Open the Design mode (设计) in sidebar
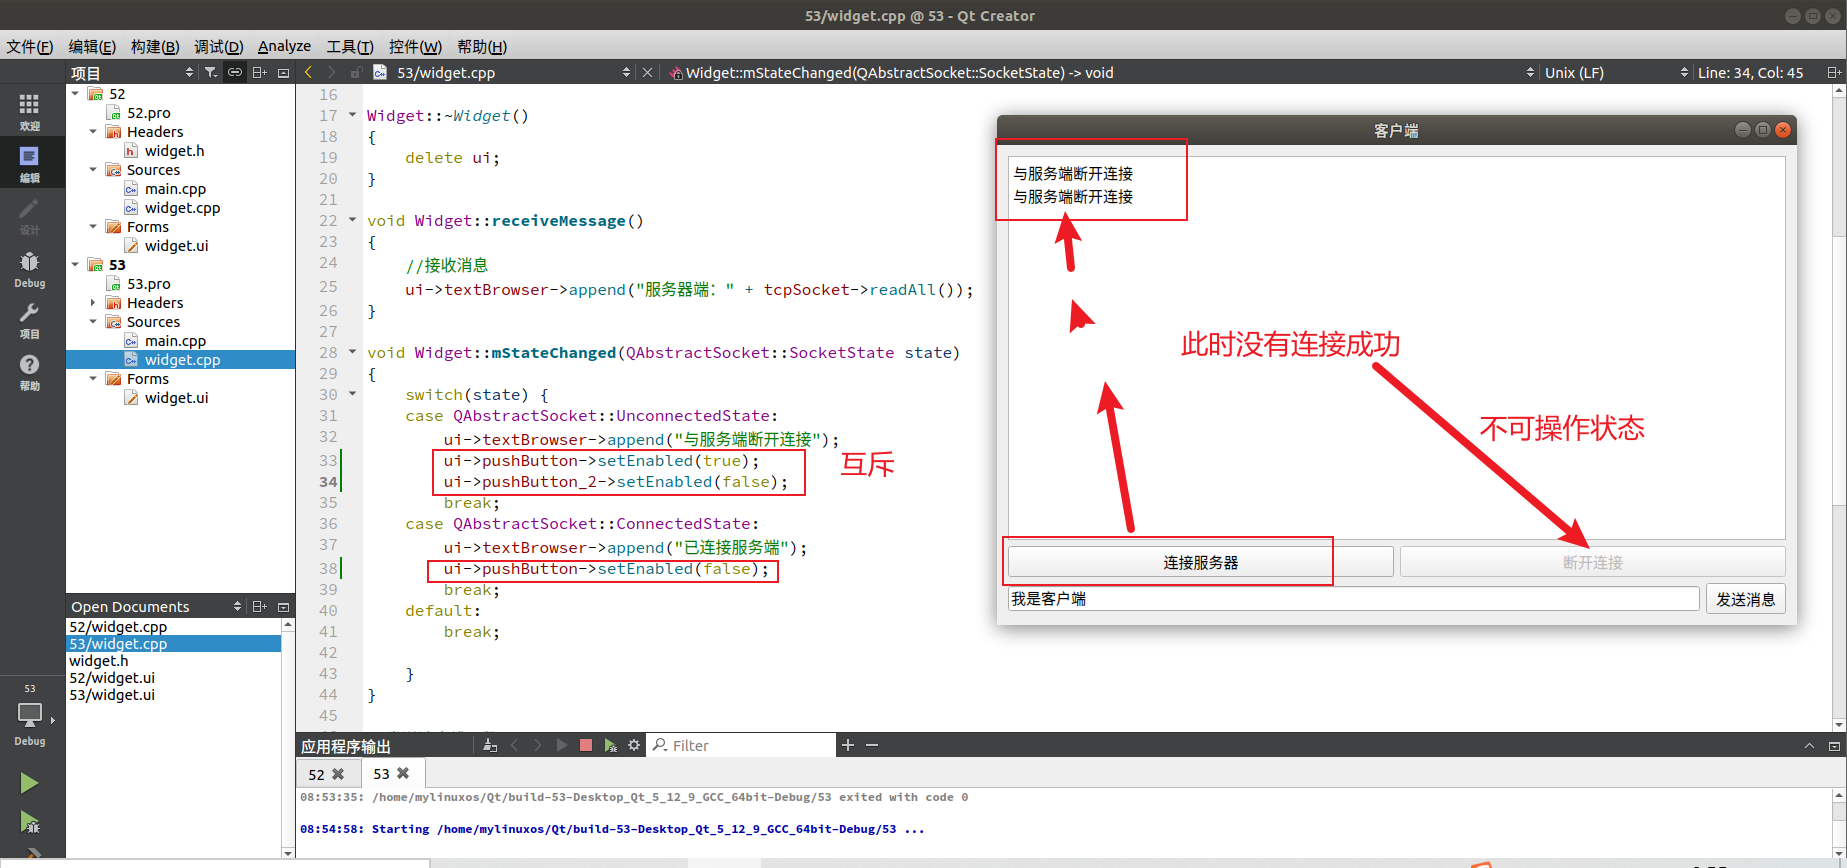The image size is (1847, 868). coord(29,215)
